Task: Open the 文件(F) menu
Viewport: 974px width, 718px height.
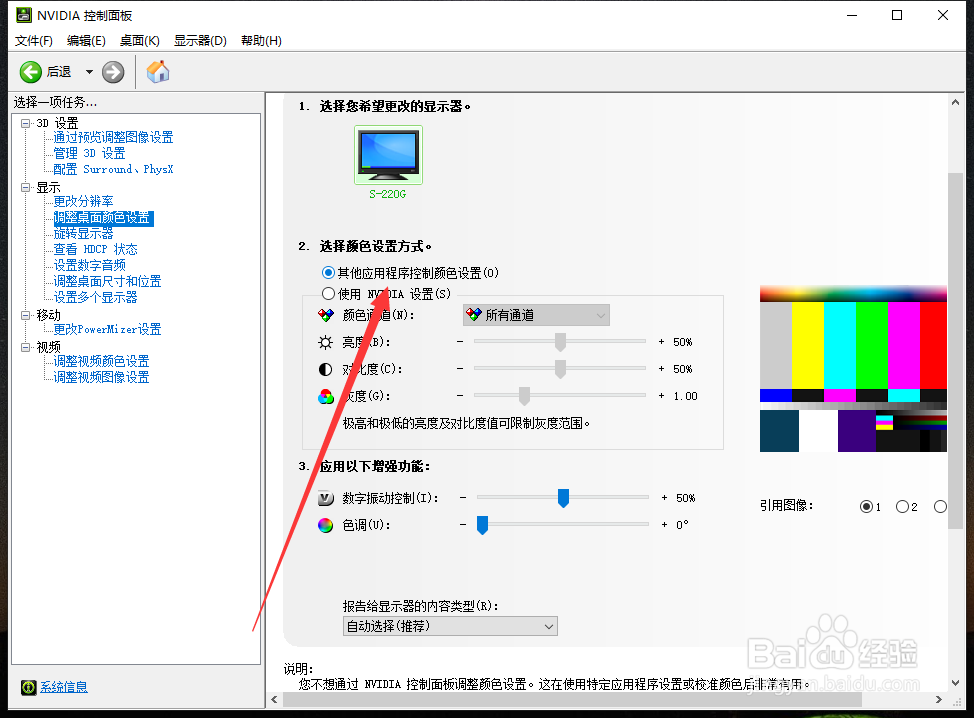Action: (x=34, y=40)
